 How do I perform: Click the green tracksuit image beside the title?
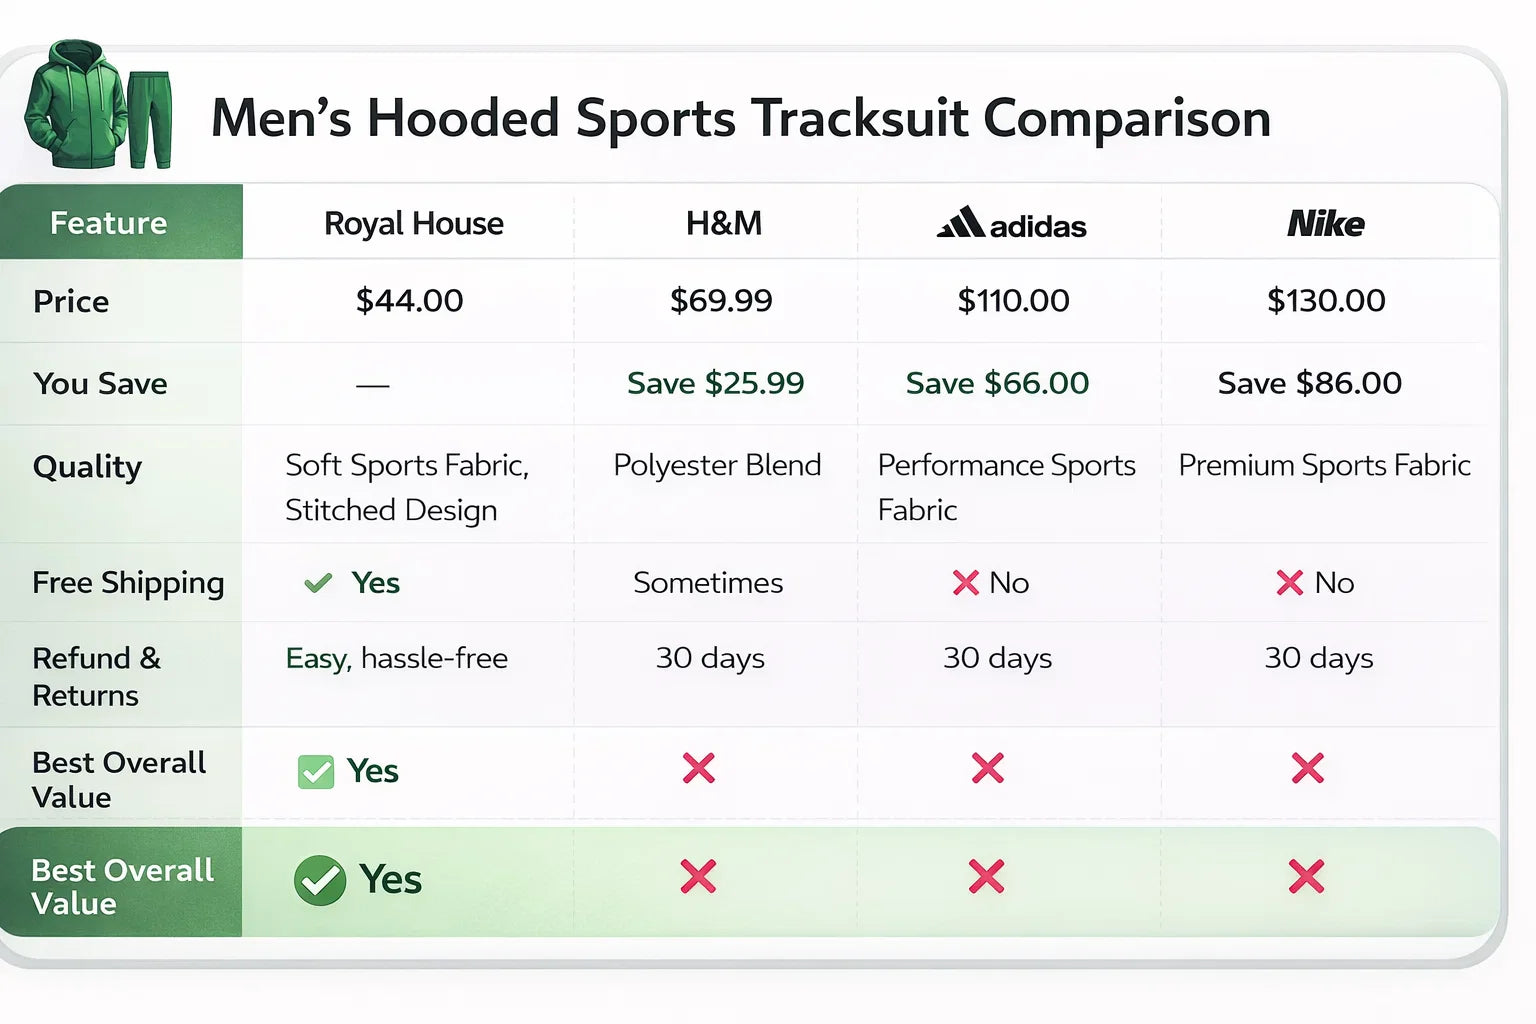point(98,106)
